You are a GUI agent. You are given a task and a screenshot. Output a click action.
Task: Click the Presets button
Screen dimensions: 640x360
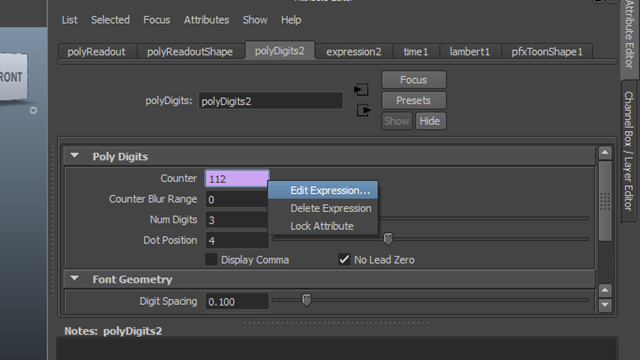pyautogui.click(x=413, y=100)
